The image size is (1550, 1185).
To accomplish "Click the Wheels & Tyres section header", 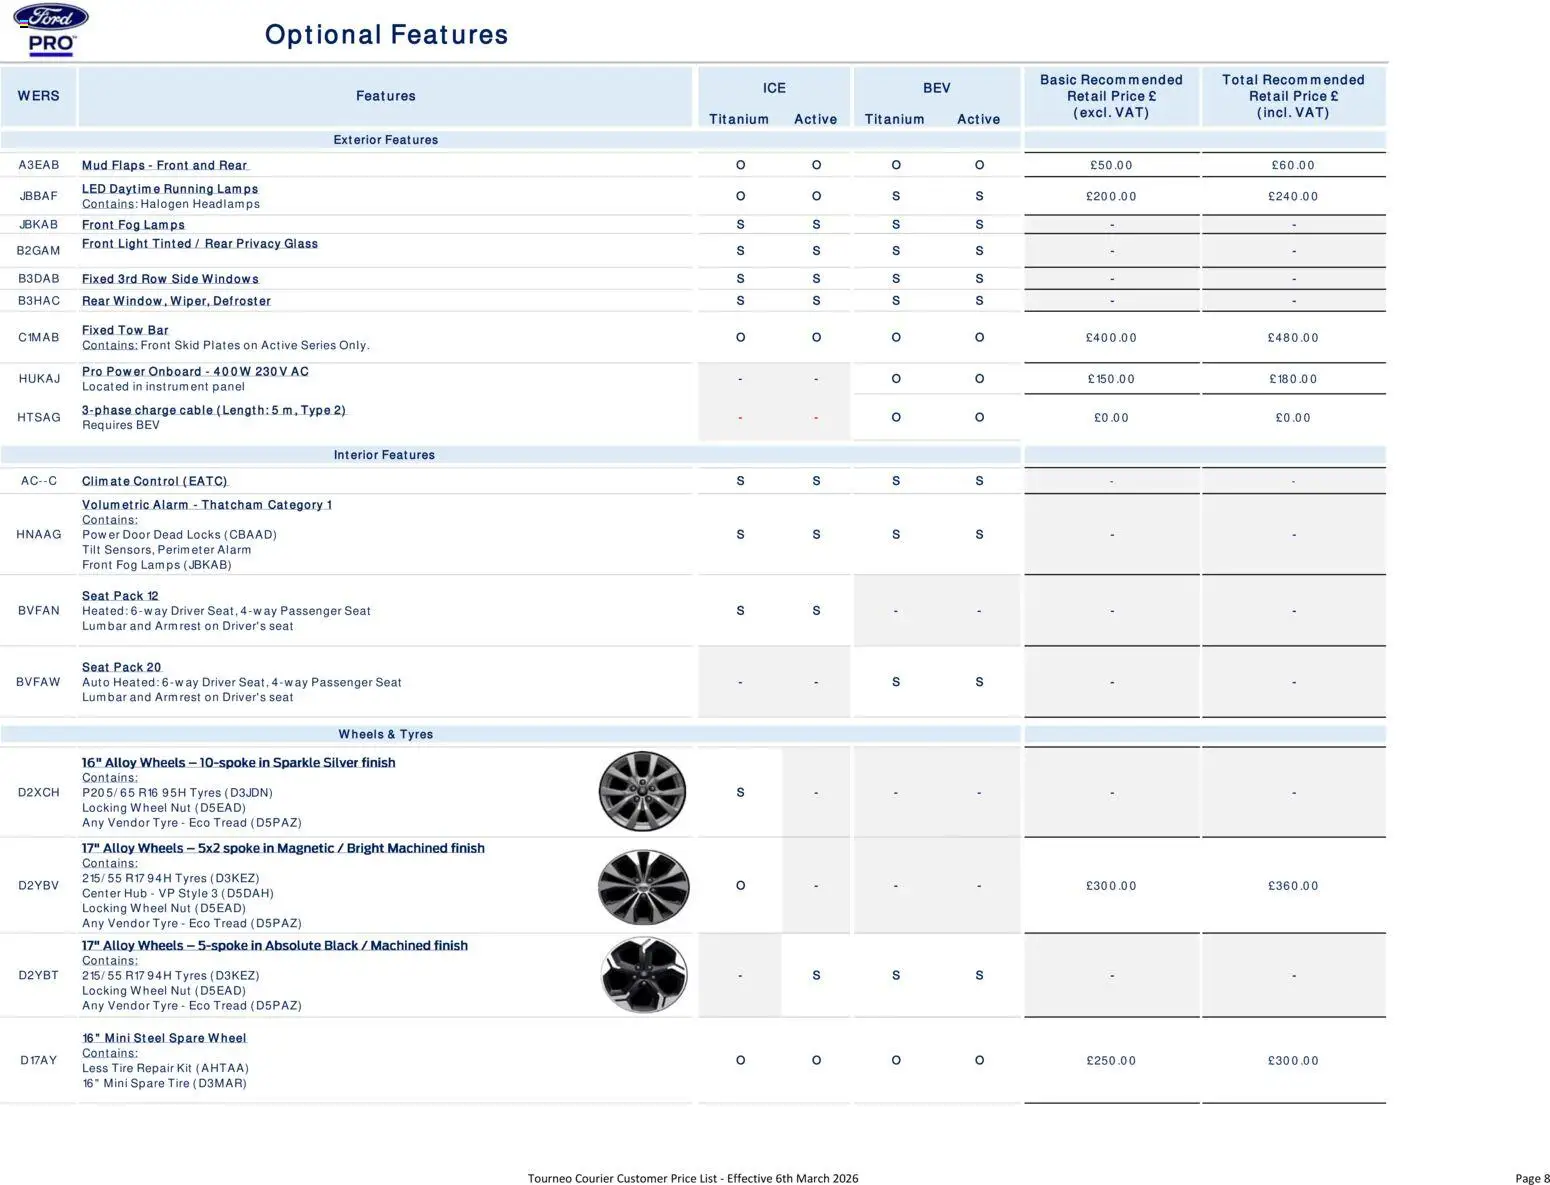I will point(385,734).
